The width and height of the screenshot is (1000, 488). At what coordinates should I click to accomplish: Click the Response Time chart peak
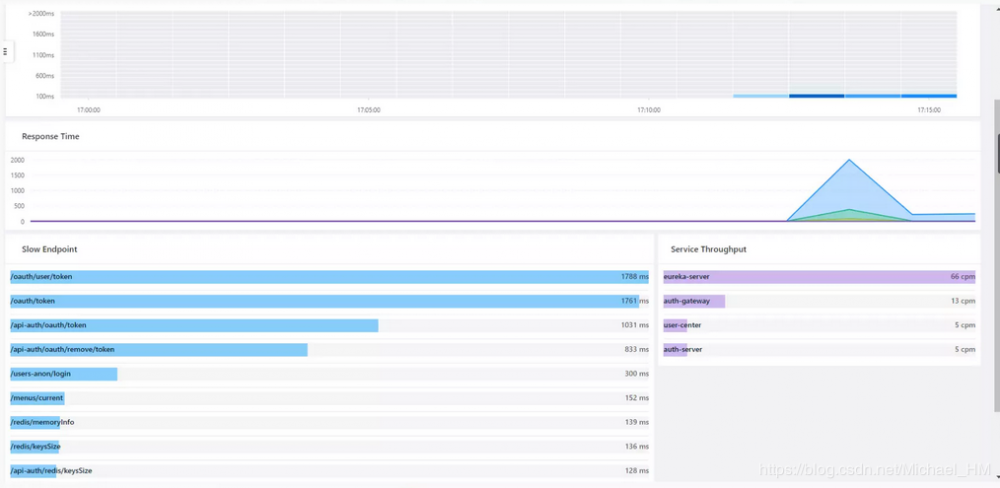(849, 160)
